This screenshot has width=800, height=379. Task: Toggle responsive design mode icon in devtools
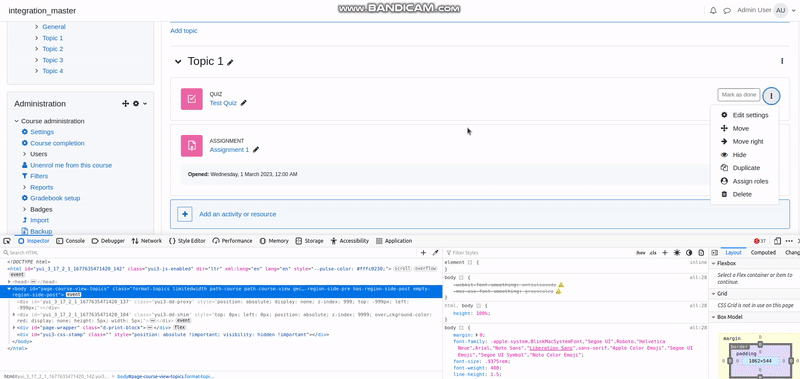pyautogui.click(x=778, y=241)
